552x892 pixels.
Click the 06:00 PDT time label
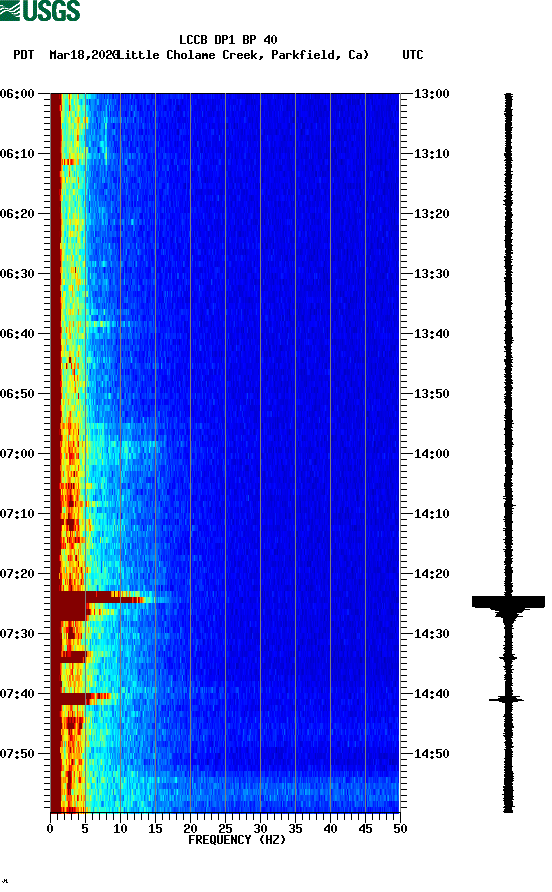click(18, 94)
